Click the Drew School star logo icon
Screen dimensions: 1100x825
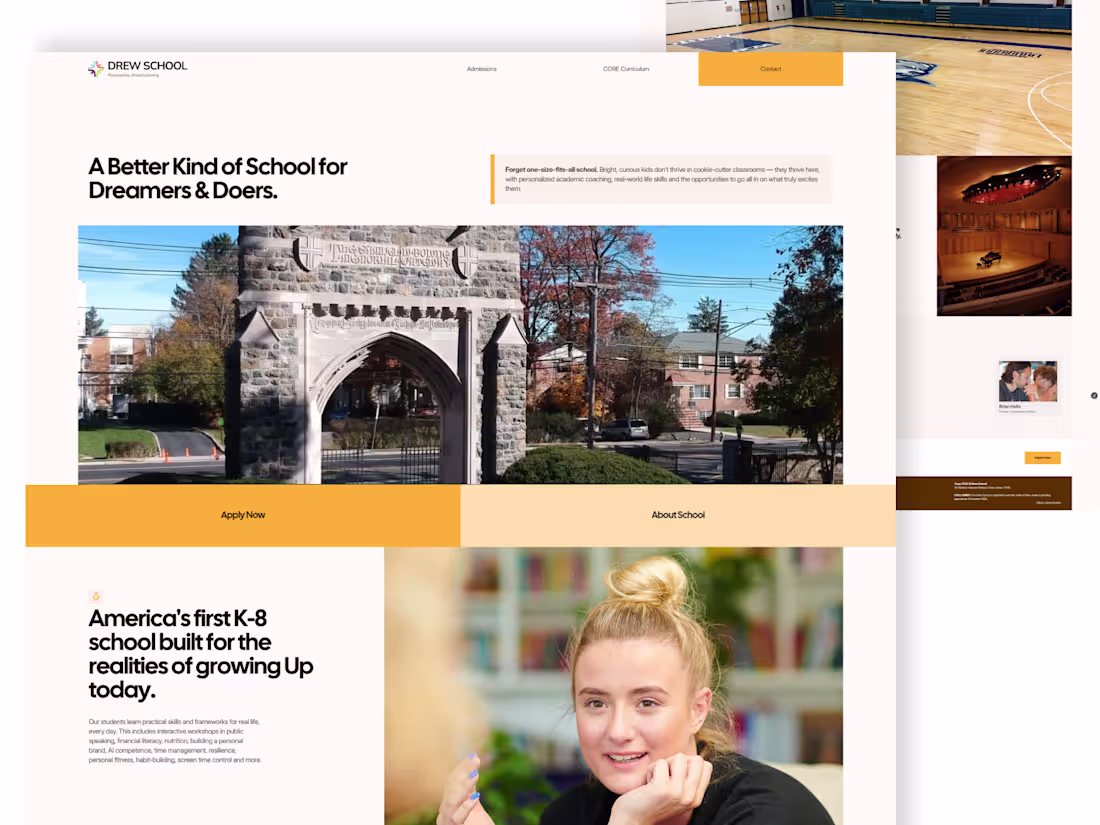94,68
